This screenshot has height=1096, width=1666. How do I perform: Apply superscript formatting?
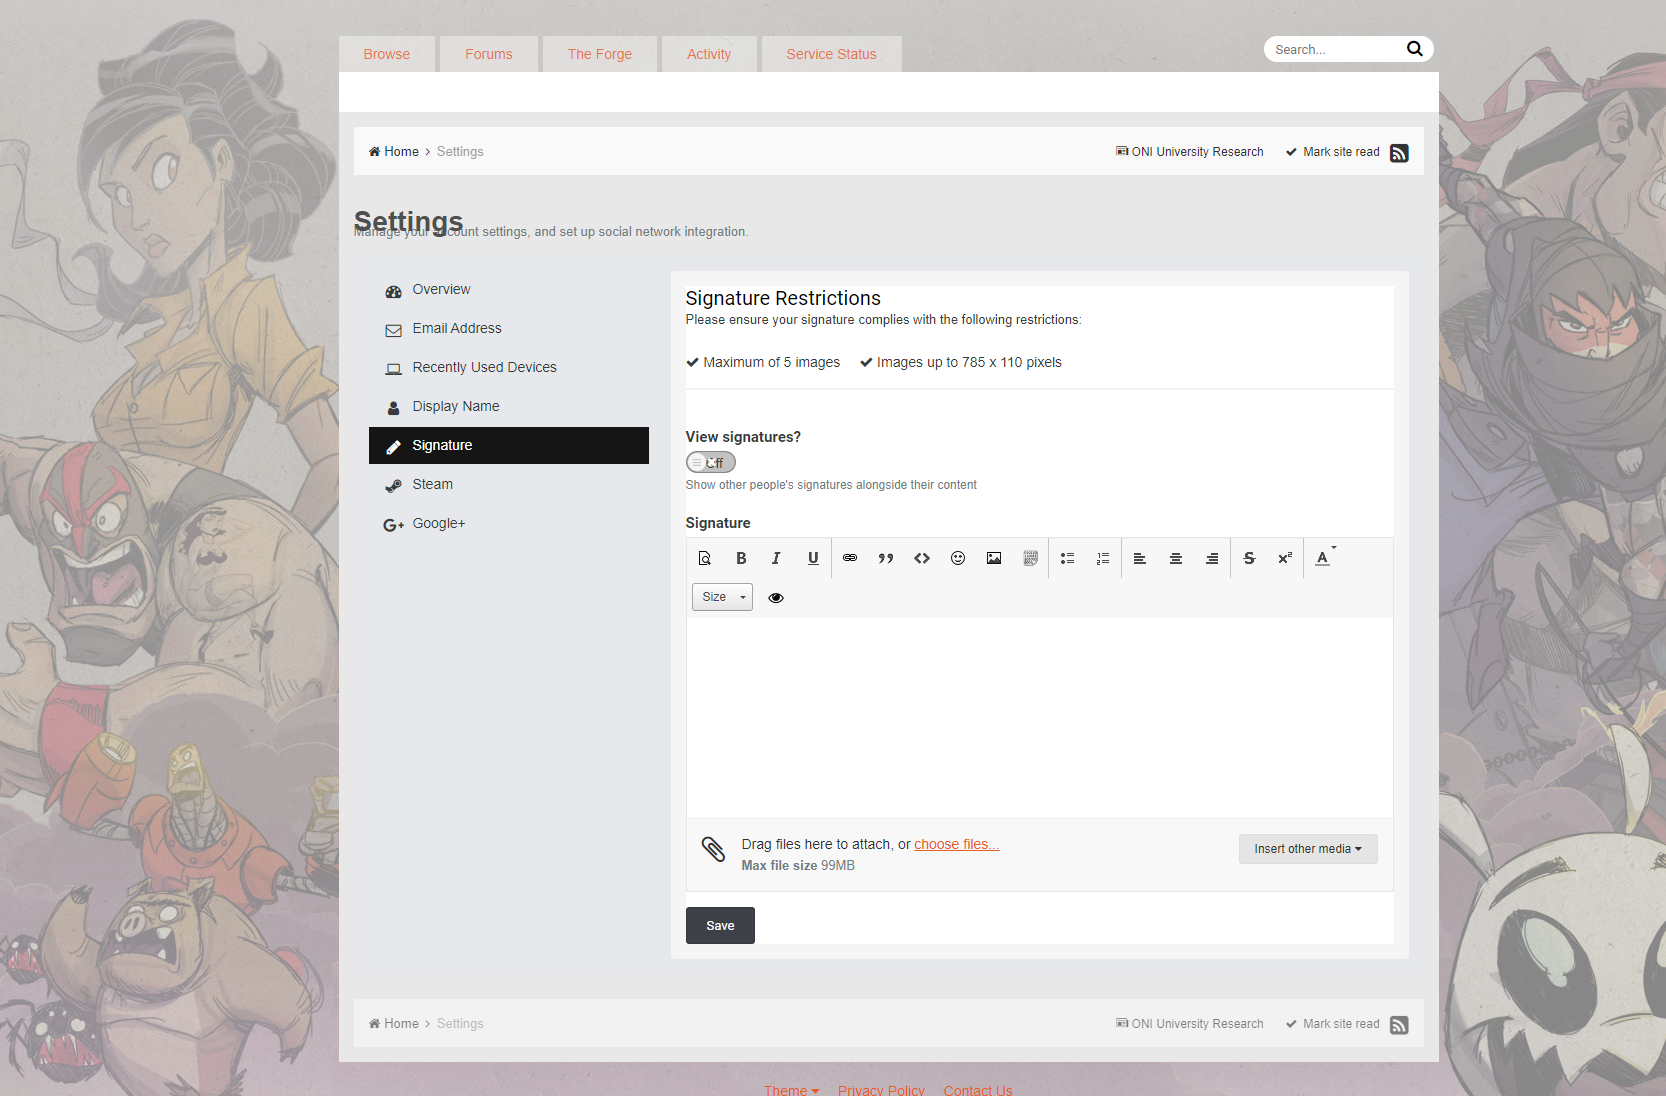click(x=1285, y=558)
